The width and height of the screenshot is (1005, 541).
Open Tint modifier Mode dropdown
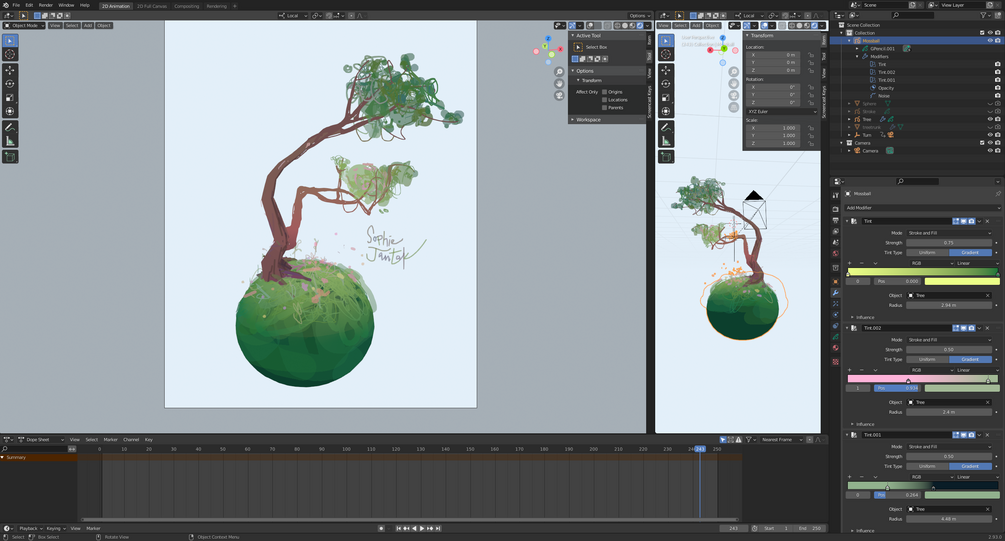point(949,233)
